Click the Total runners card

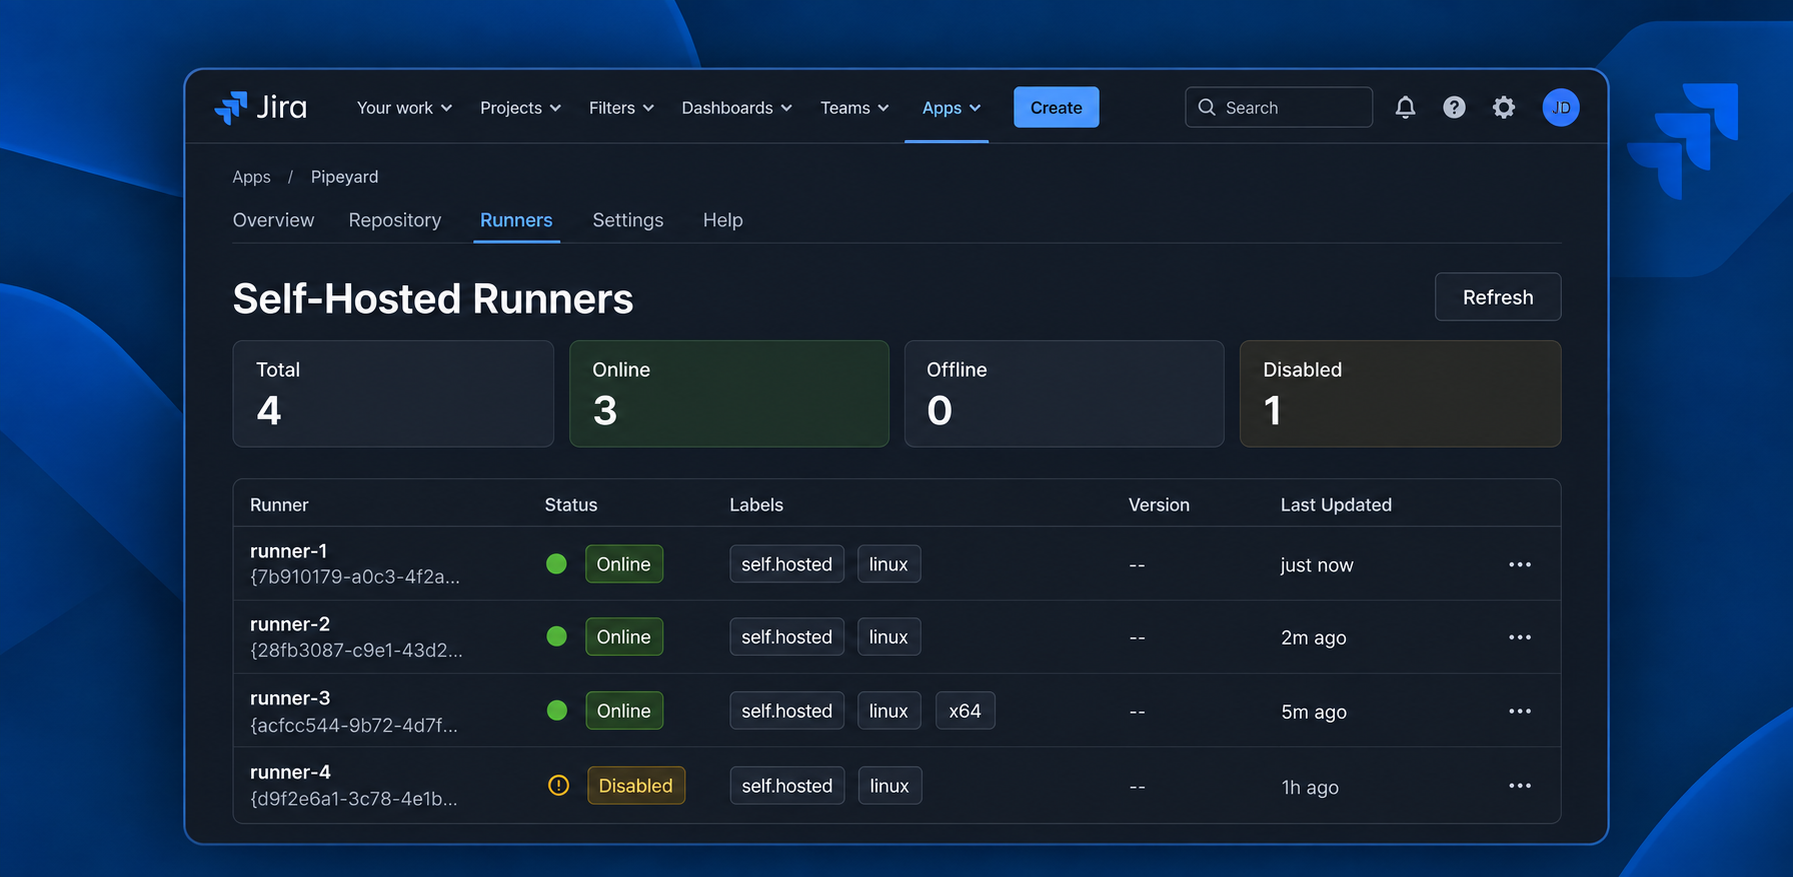(x=393, y=394)
